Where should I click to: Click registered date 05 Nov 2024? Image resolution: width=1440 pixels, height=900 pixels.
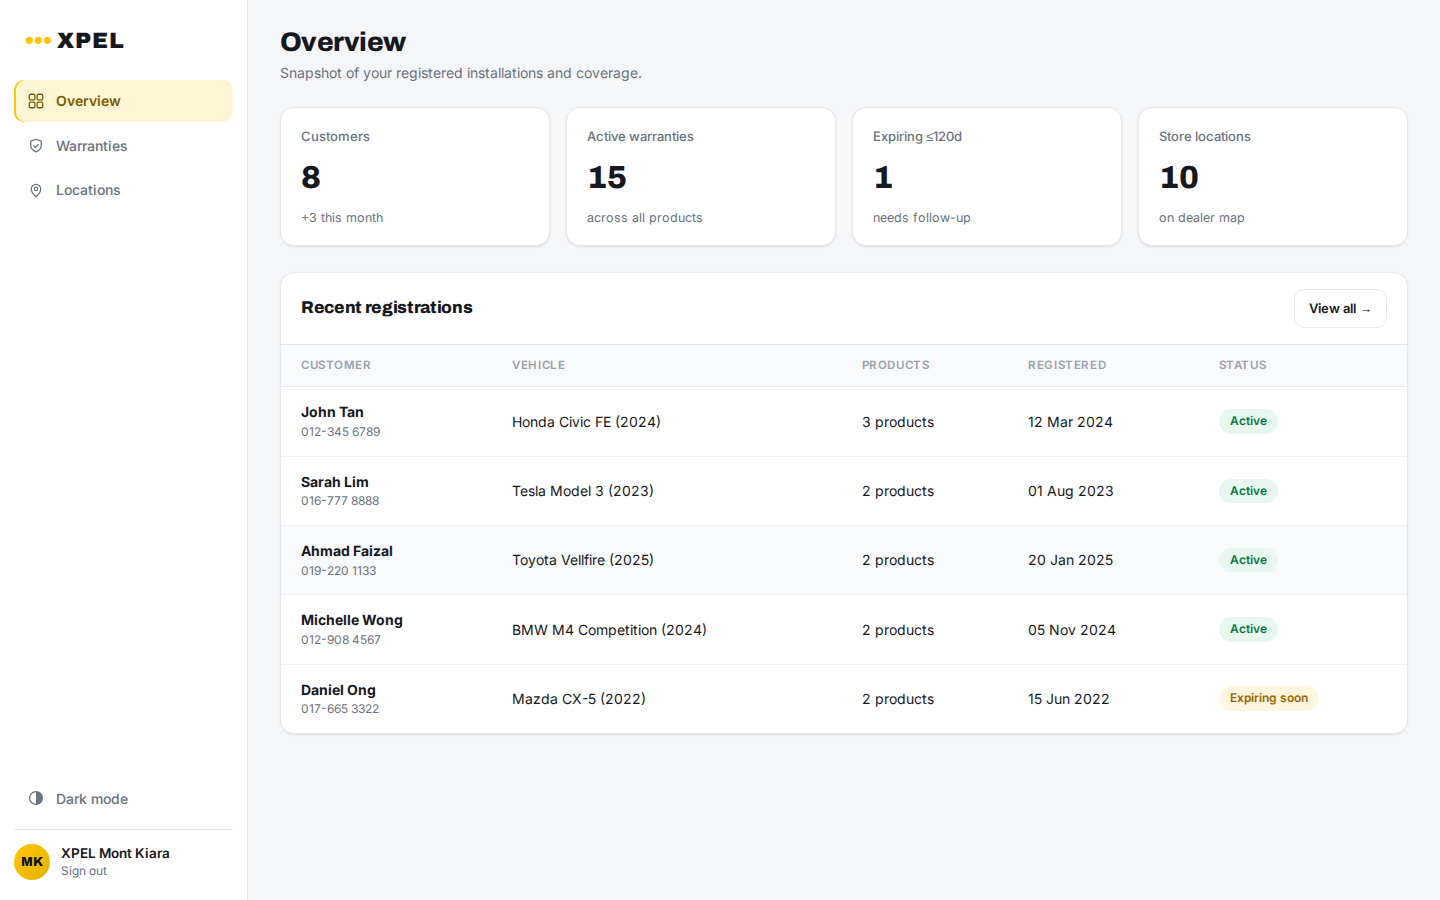[1072, 630]
